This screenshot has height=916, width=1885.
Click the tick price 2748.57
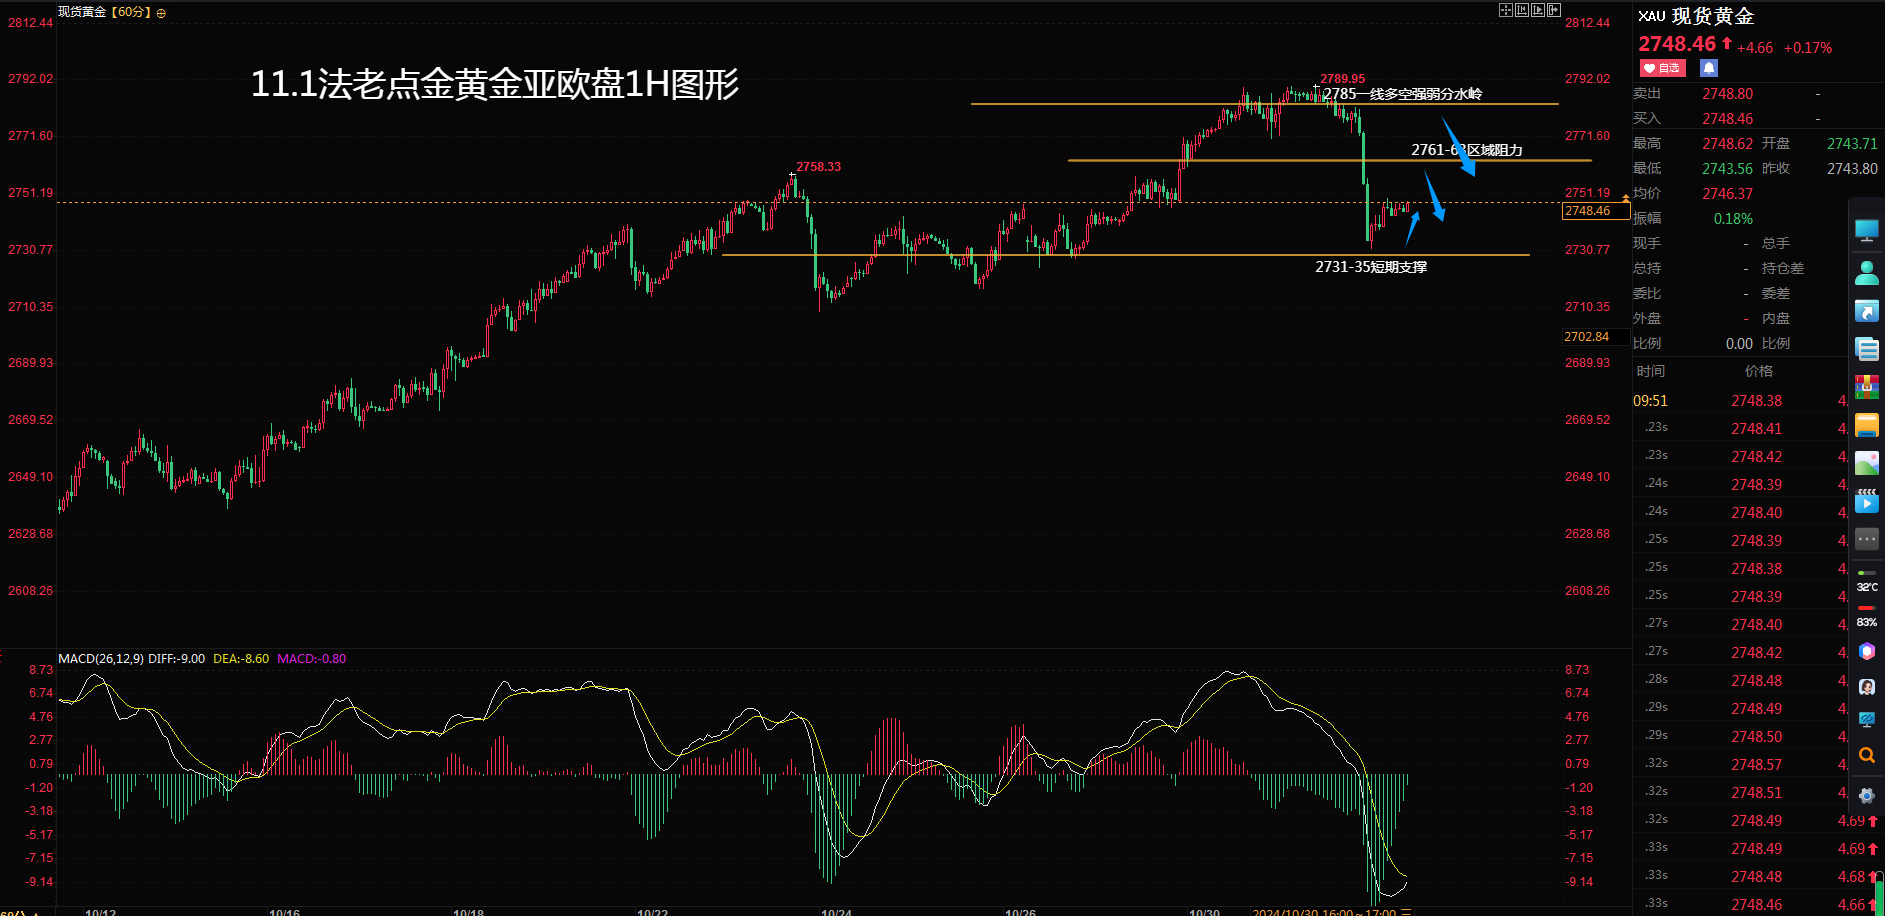click(x=1757, y=765)
